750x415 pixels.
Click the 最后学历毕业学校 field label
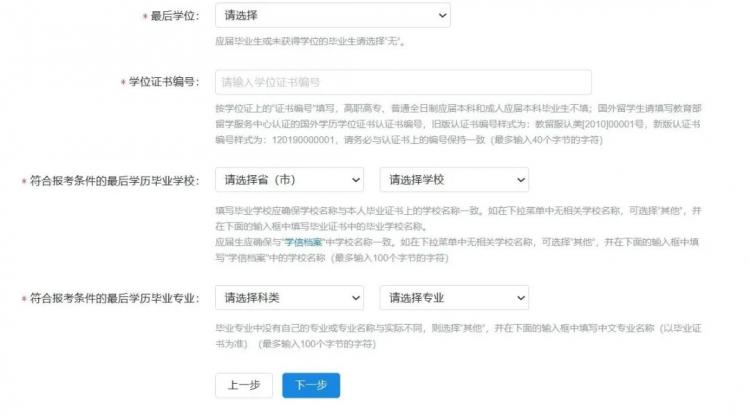115,181
